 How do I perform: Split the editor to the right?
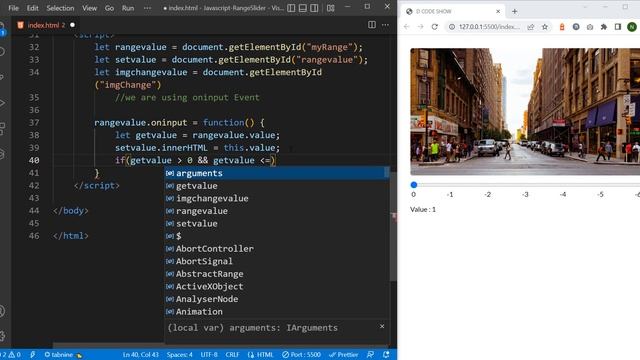point(372,25)
